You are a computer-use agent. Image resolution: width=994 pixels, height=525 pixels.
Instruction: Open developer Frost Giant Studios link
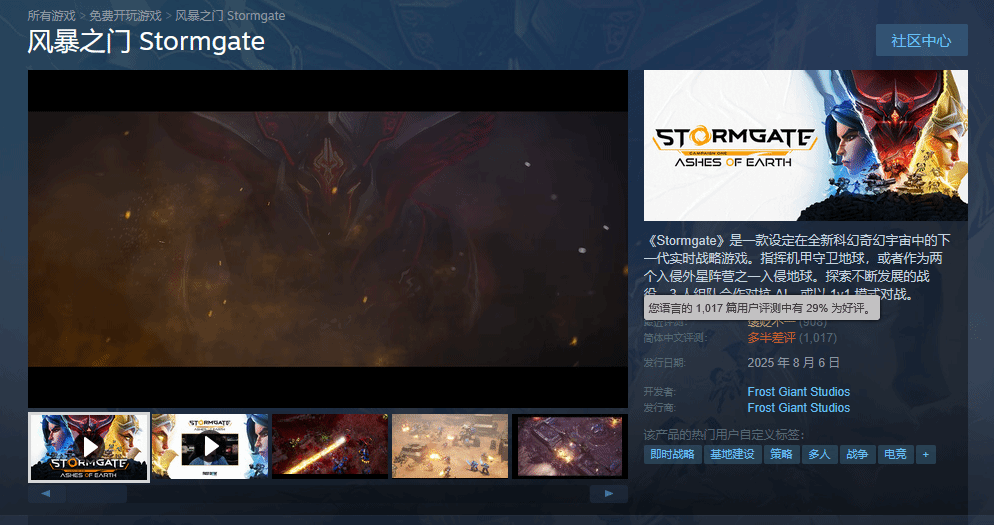point(798,392)
